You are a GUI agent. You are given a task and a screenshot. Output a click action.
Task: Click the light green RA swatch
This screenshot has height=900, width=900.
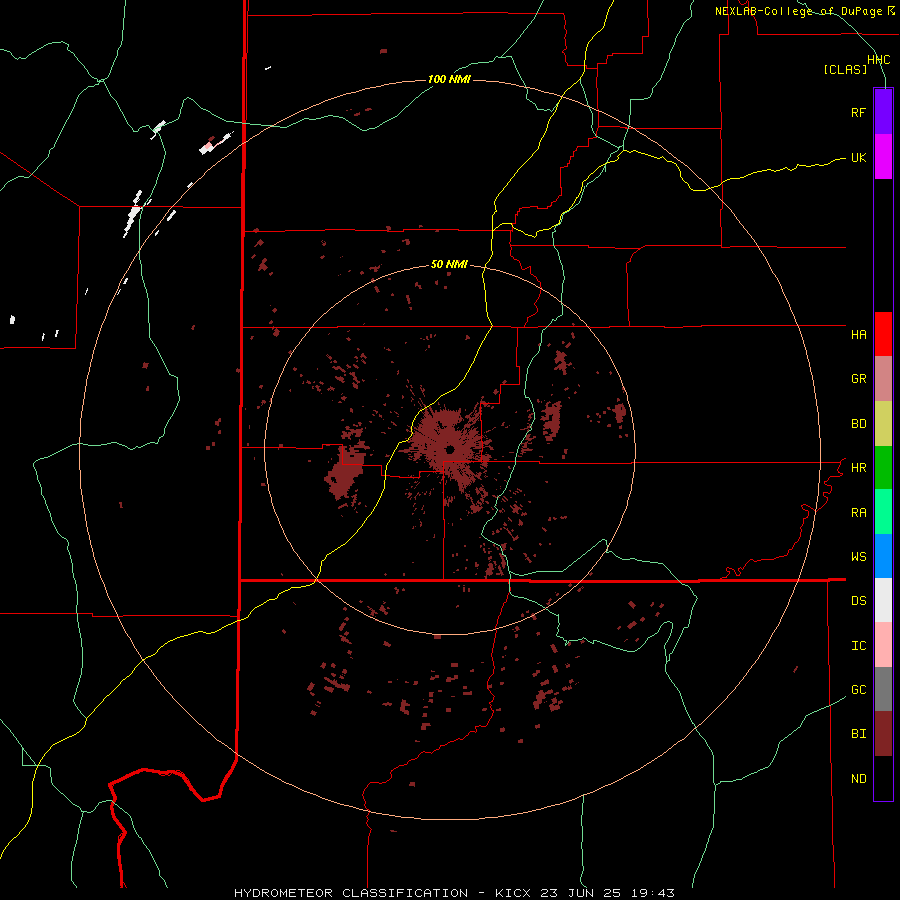coord(883,512)
